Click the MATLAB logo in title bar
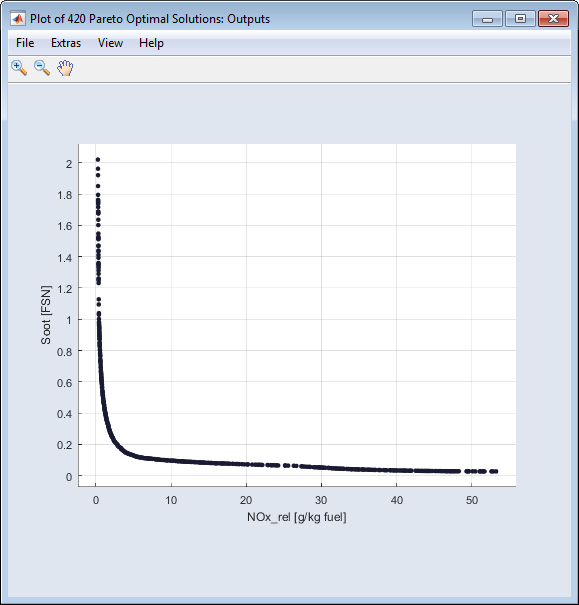This screenshot has width=579, height=605. 18,19
